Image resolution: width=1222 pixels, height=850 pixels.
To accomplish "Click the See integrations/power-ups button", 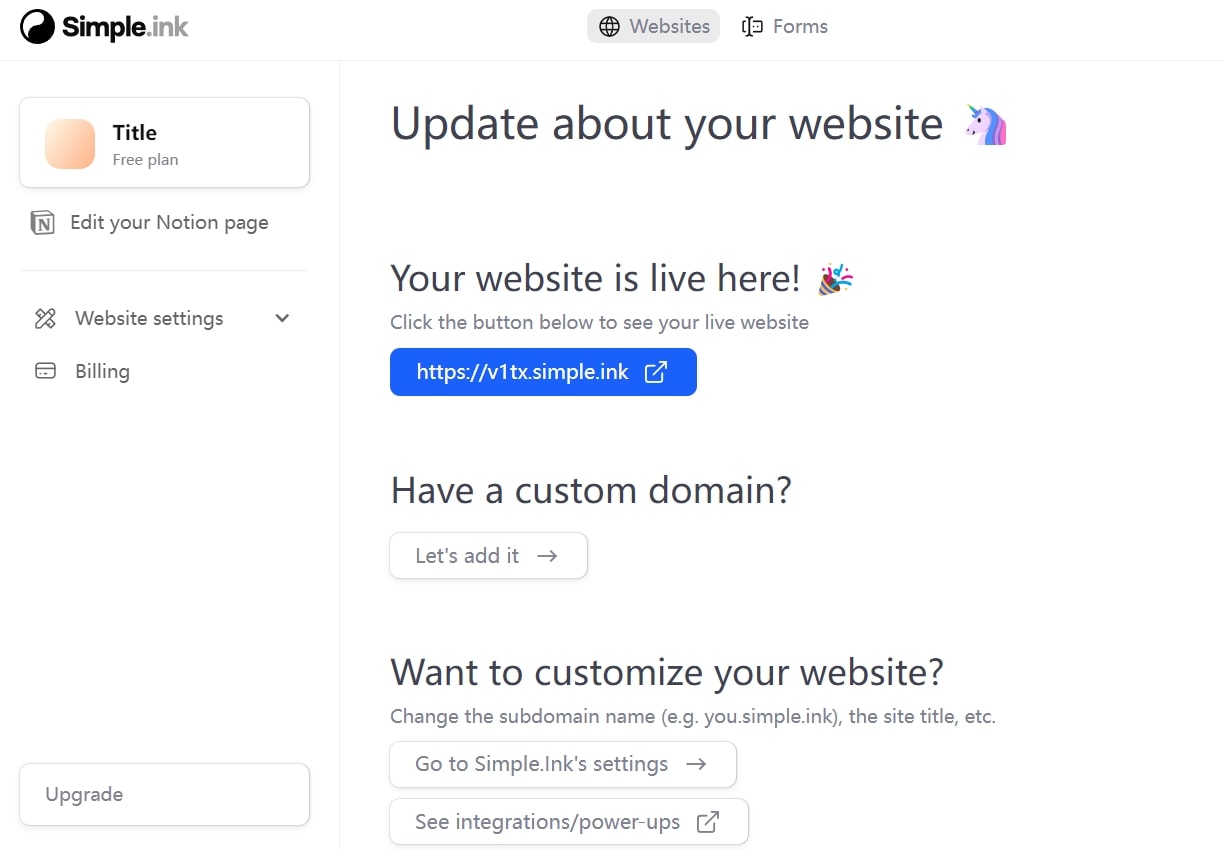I will click(548, 822).
